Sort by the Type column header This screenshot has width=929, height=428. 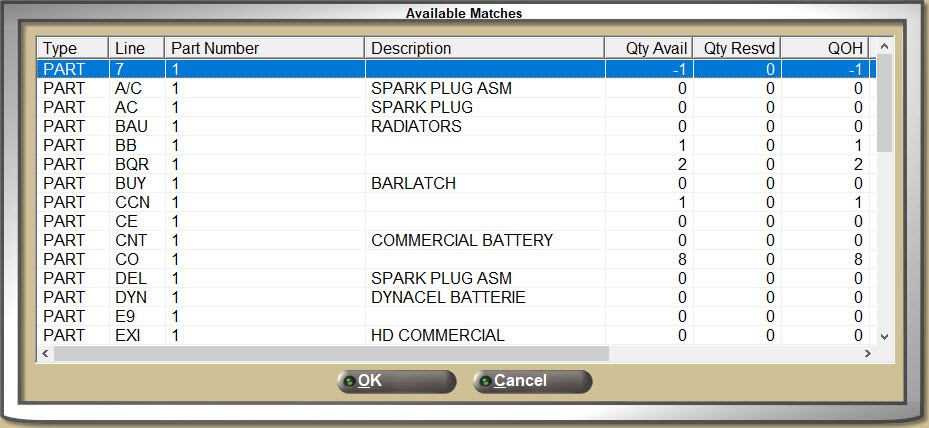pyautogui.click(x=72, y=48)
